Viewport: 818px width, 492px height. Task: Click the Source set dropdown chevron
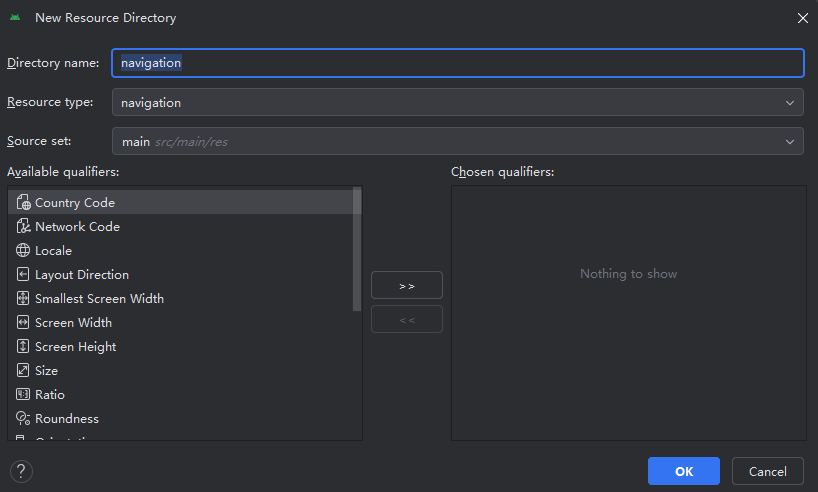[790, 142]
